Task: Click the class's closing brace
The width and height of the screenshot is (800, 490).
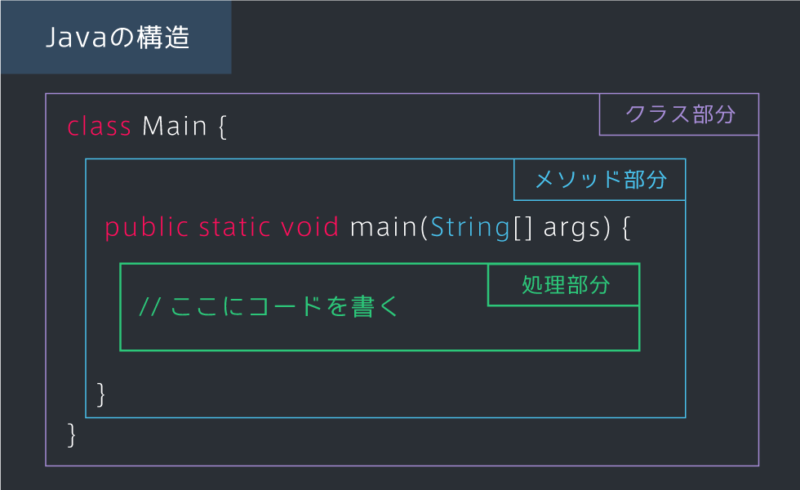Action: [71, 435]
